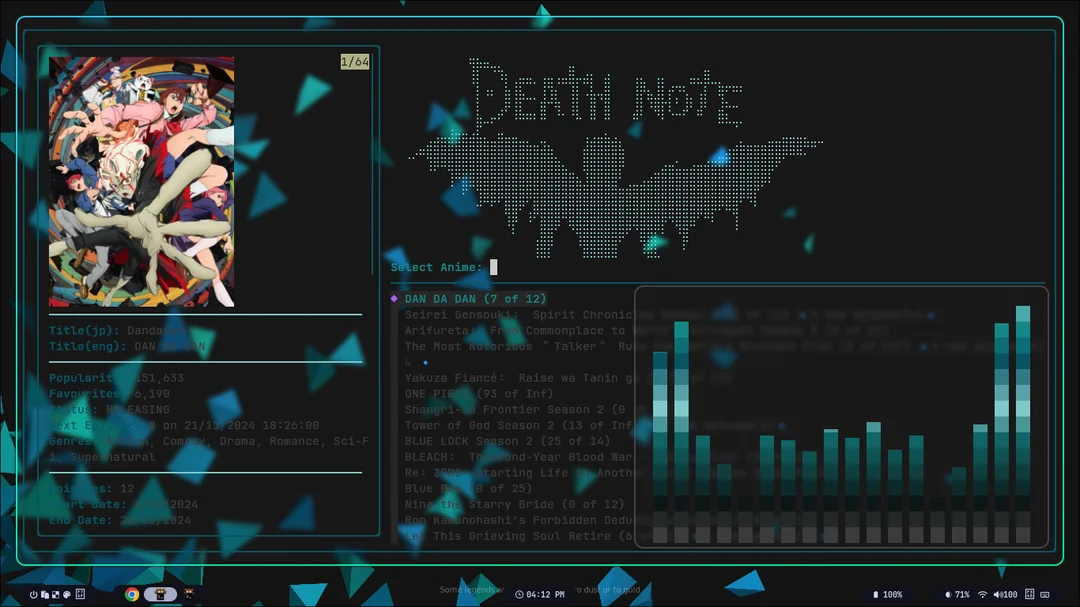Click the Genres line in preview
1080x607 pixels.
pyautogui.click(x=209, y=449)
